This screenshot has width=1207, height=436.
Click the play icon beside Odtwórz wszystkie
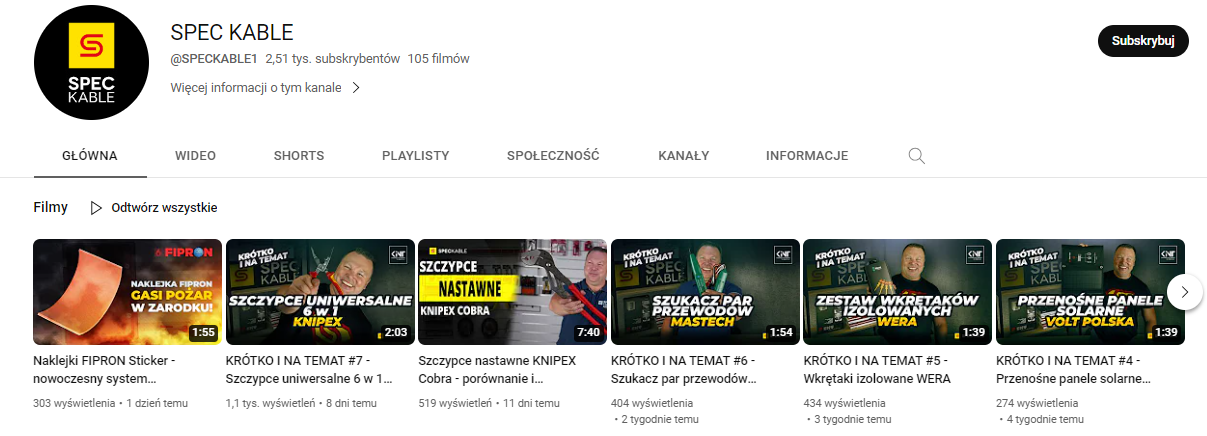[x=96, y=208]
